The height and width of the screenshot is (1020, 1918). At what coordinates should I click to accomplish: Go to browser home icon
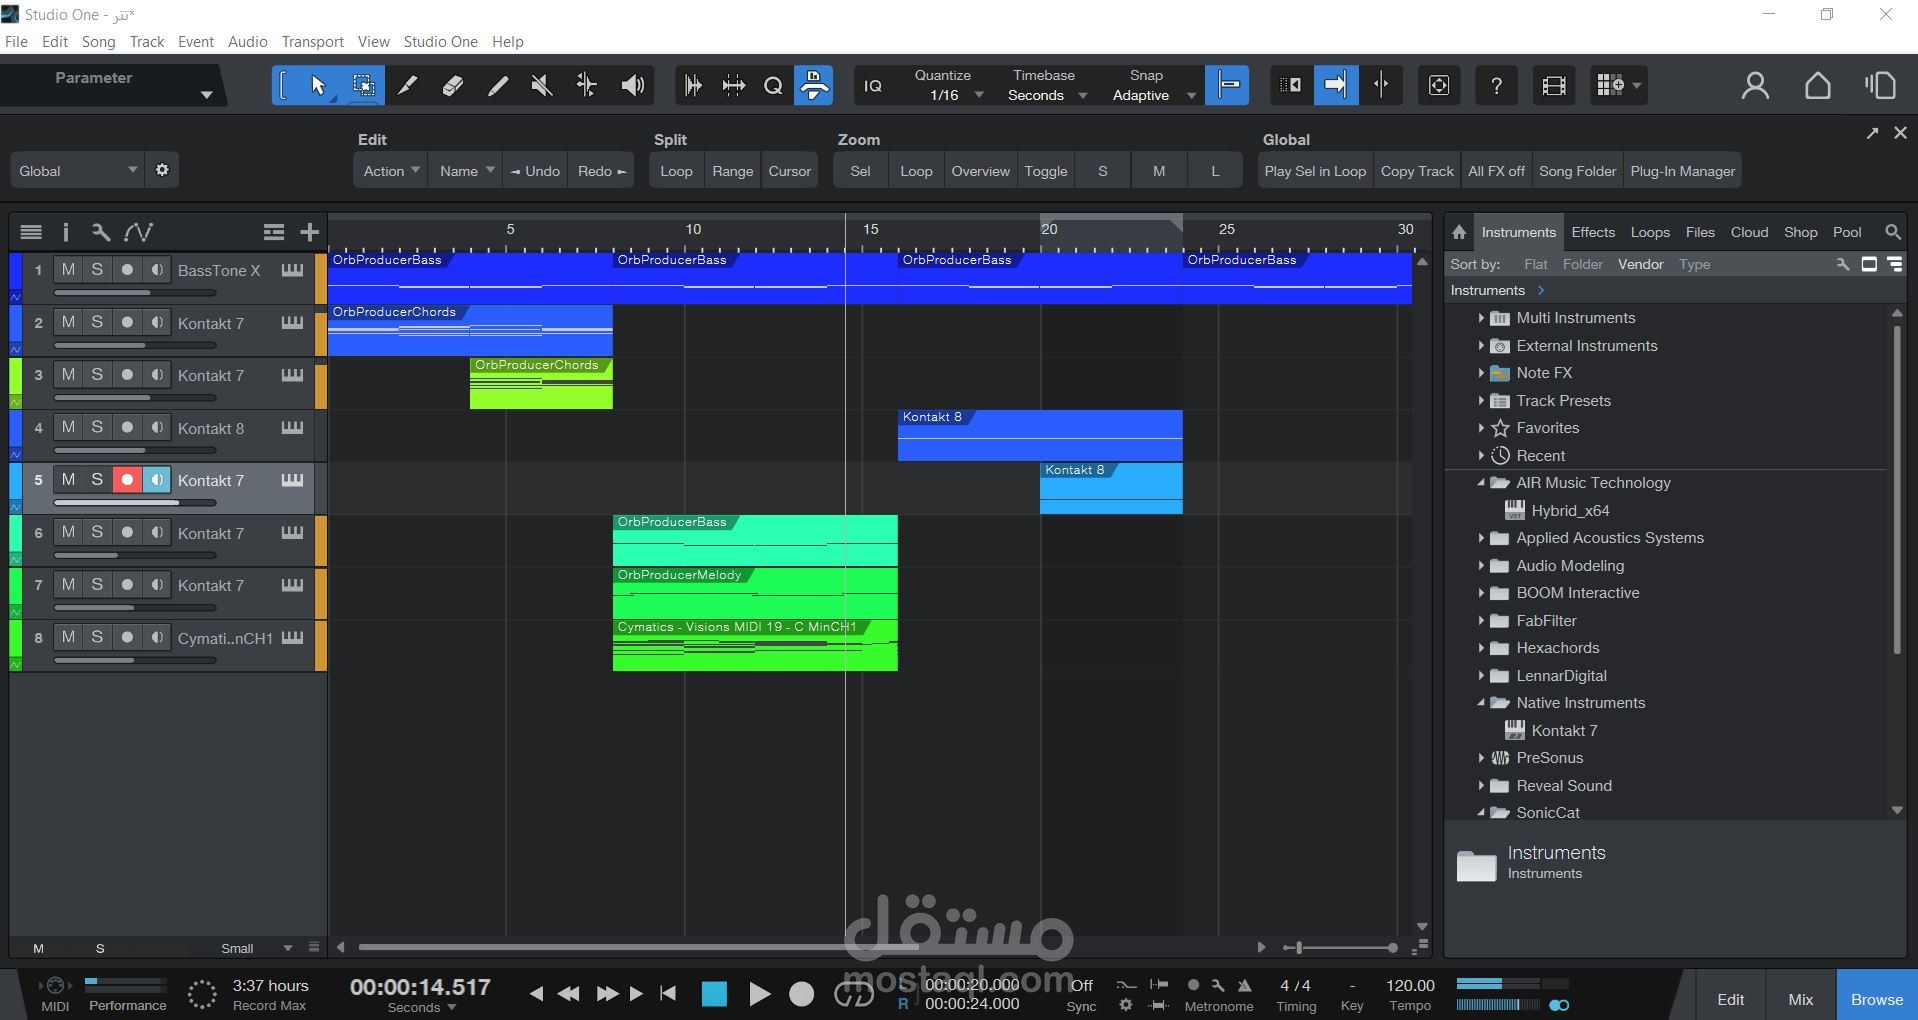point(1459,232)
